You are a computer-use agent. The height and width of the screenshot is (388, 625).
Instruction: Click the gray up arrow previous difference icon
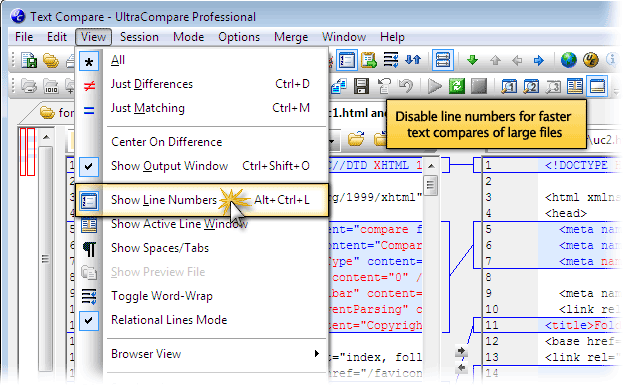coord(495,61)
